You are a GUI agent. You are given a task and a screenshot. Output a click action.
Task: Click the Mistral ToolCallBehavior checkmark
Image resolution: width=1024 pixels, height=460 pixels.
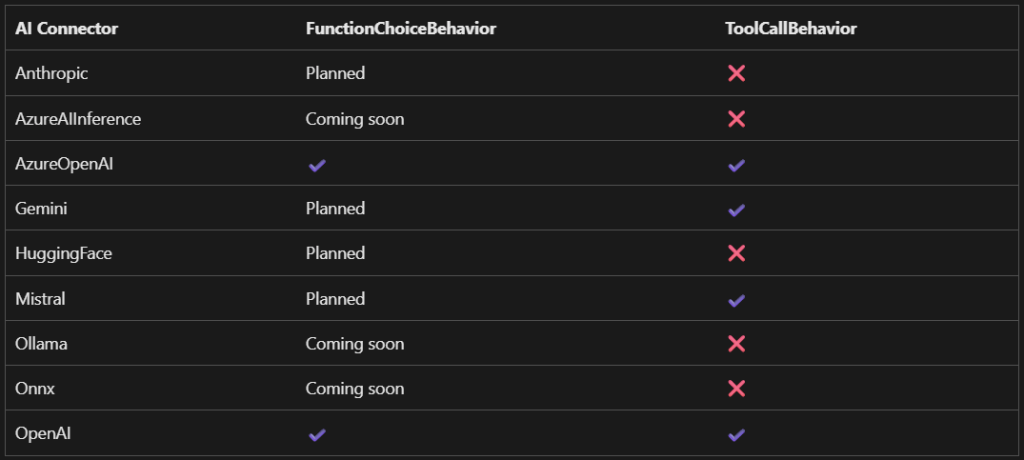click(x=737, y=300)
